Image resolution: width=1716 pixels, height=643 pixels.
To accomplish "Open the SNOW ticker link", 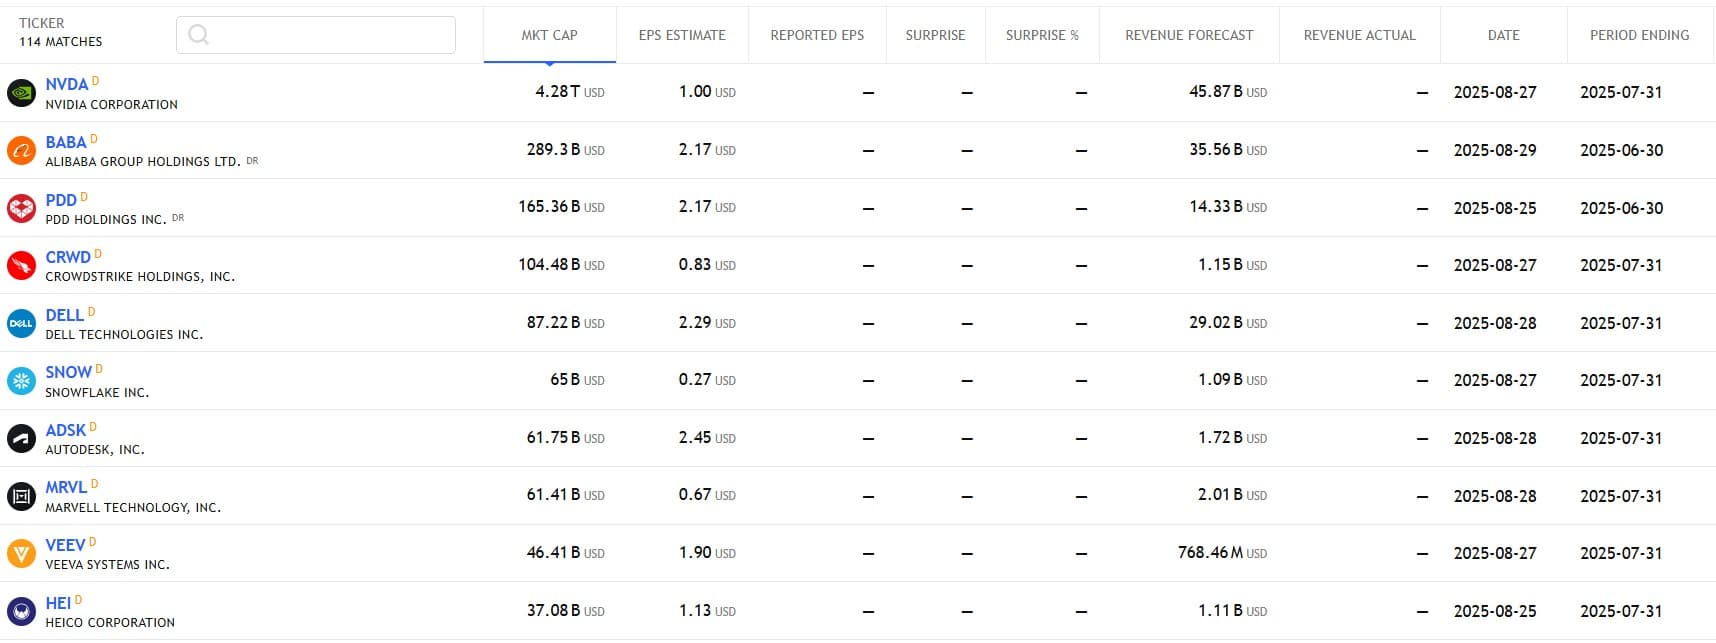I will tap(69, 373).
